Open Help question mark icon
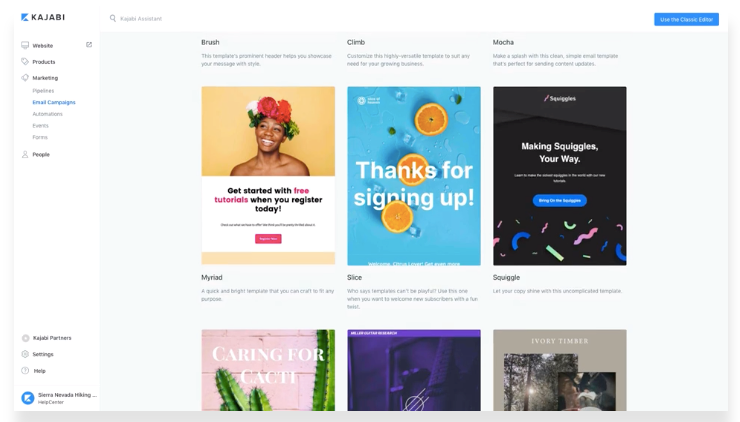 [x=25, y=371]
